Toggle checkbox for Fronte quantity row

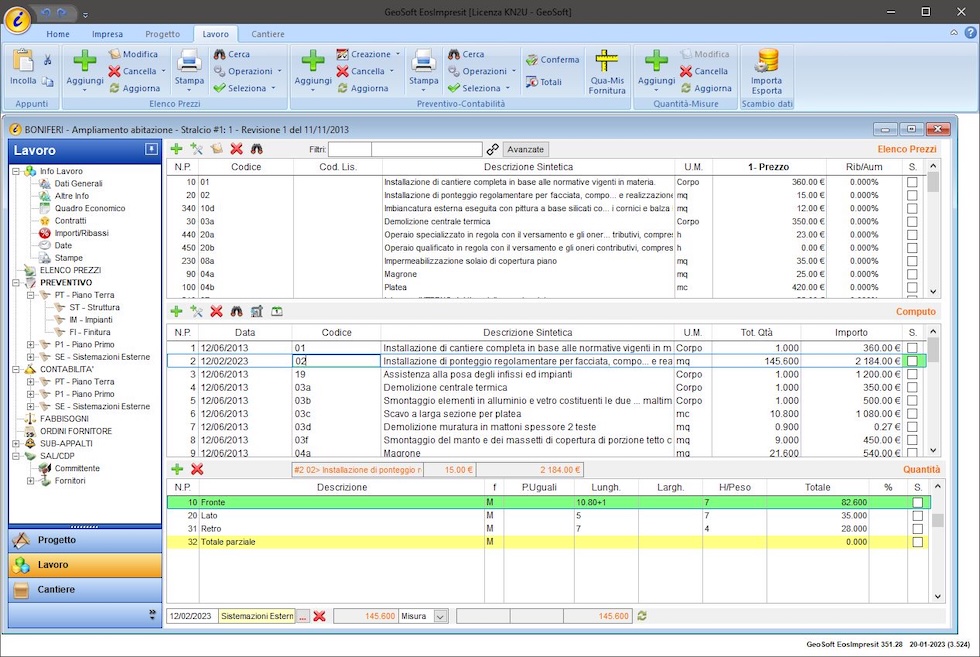tap(918, 502)
